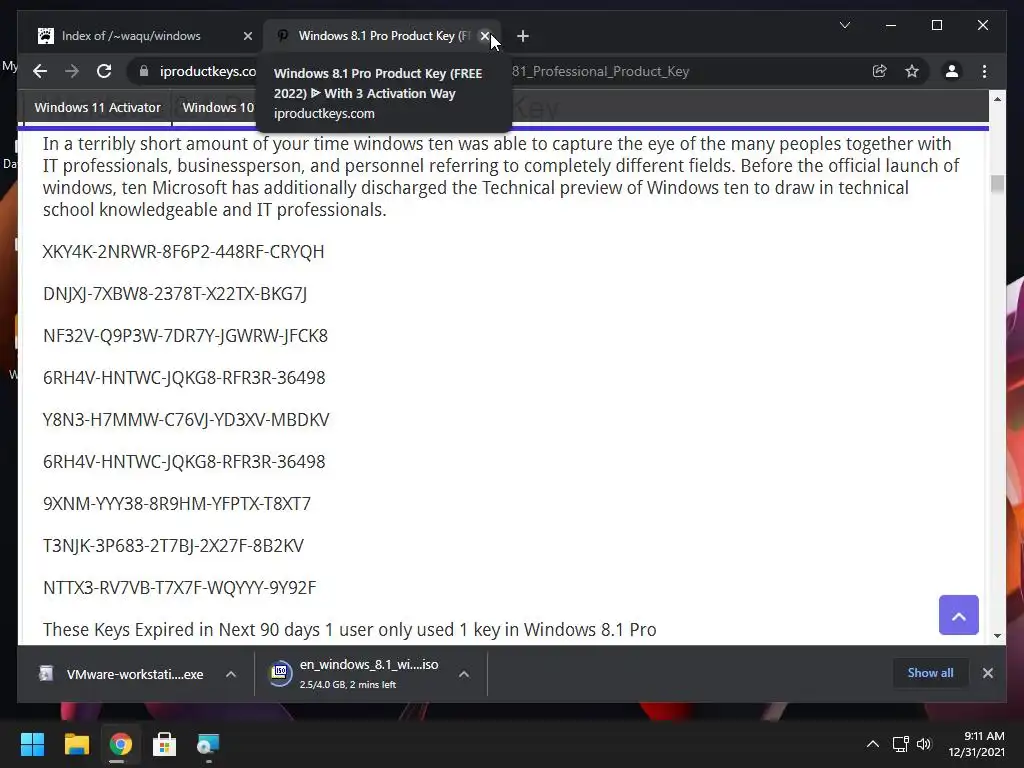Image resolution: width=1024 pixels, height=768 pixels.
Task: Expand options for VMware-workstation exe download
Action: (x=231, y=674)
